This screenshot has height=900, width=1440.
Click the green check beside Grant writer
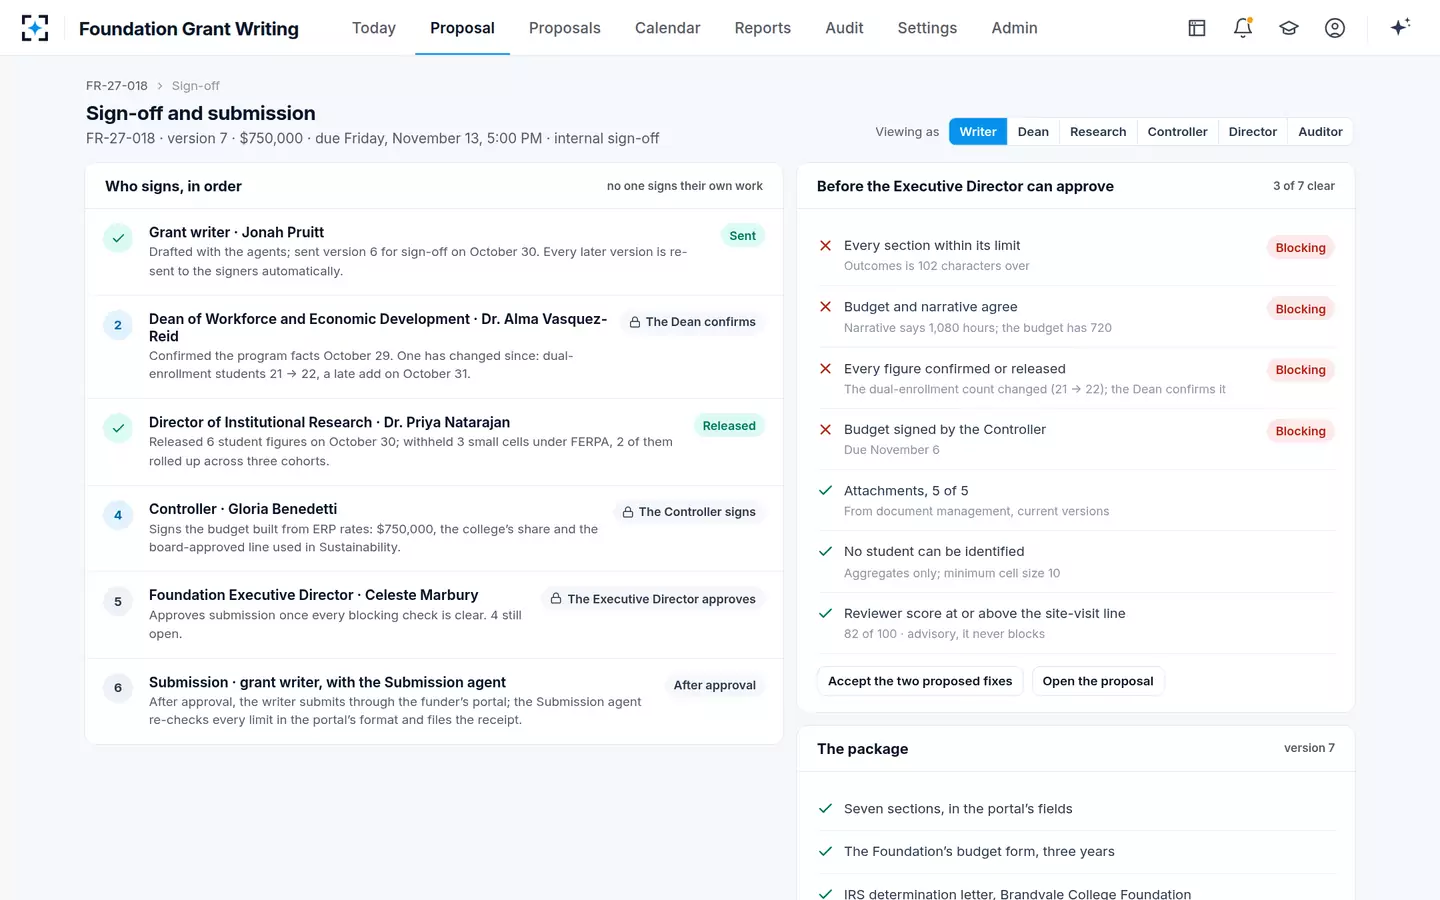(x=118, y=238)
